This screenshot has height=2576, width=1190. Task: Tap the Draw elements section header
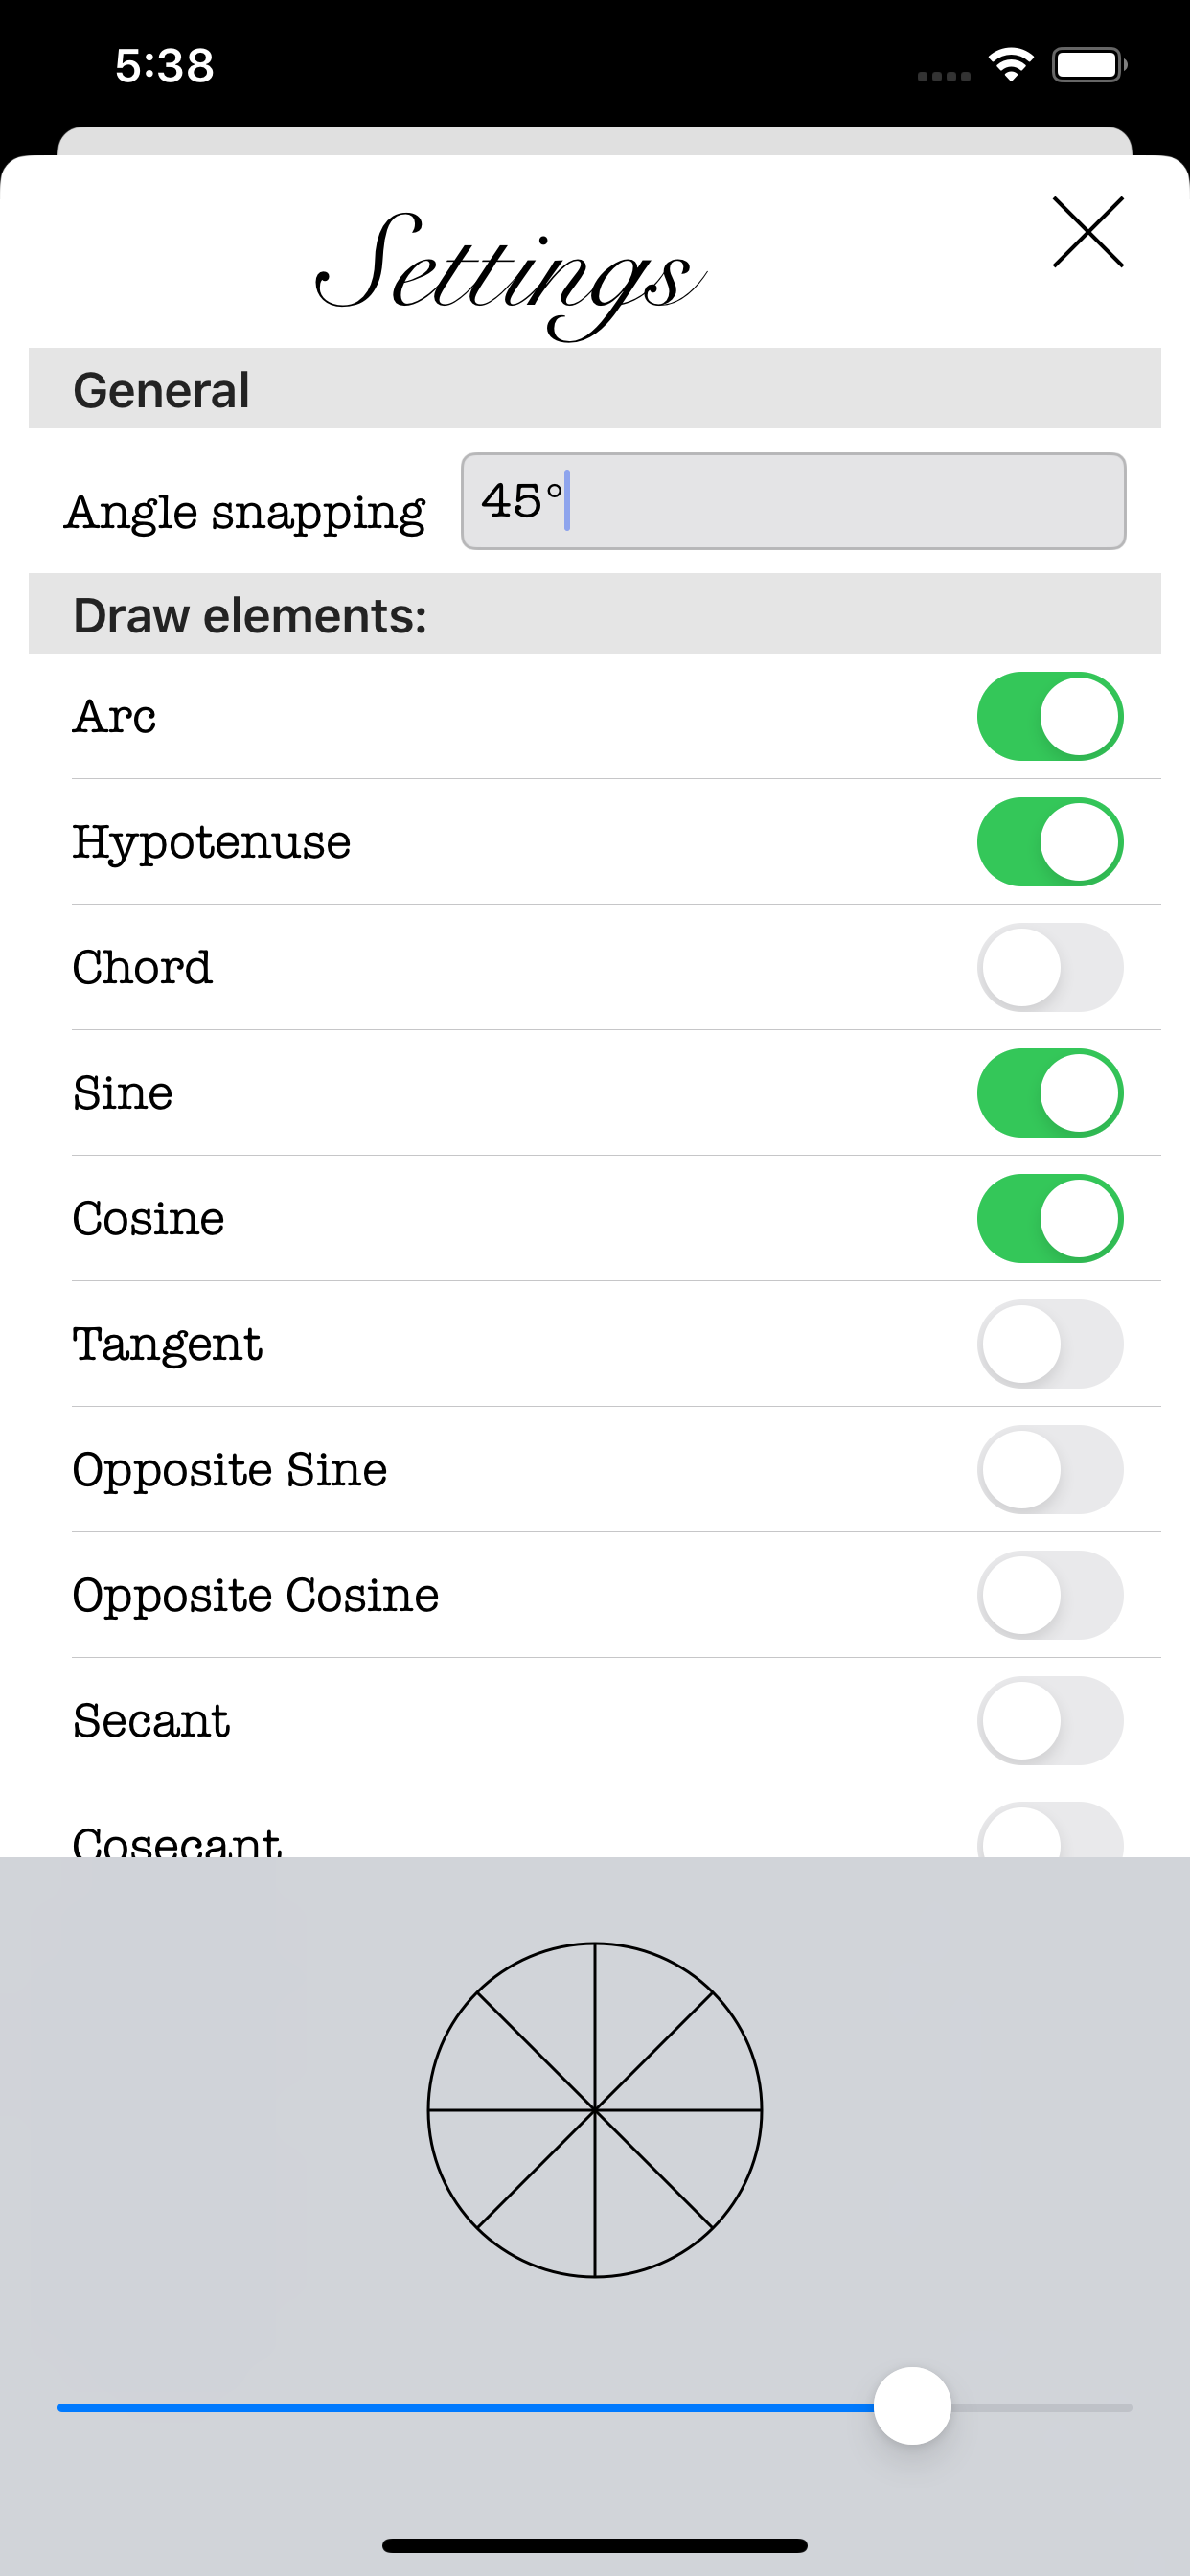594,614
